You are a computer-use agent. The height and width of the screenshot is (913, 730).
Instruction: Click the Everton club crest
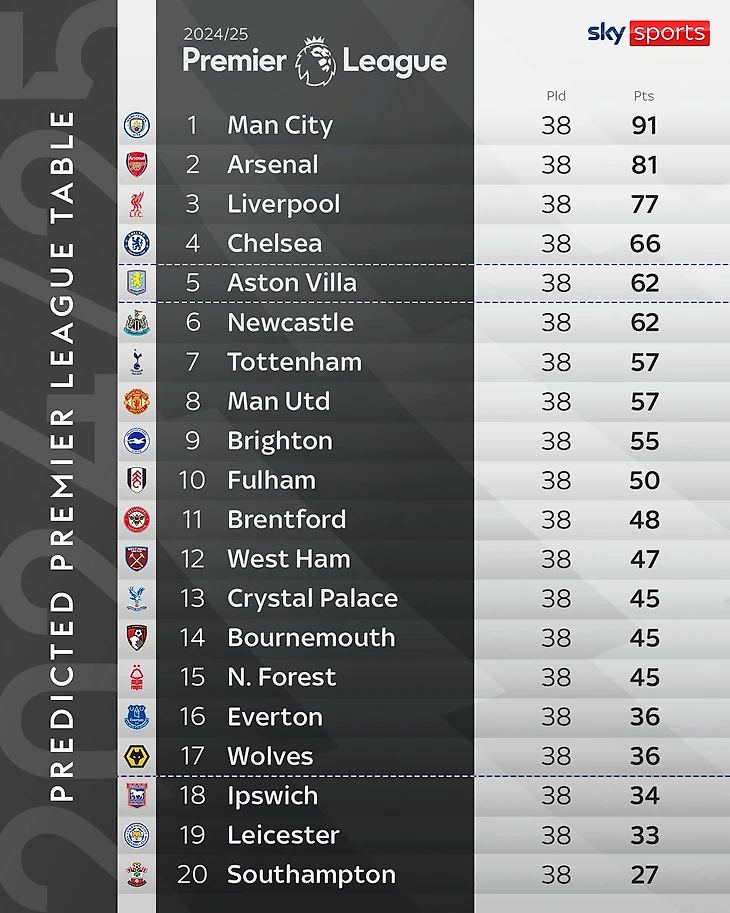137,717
